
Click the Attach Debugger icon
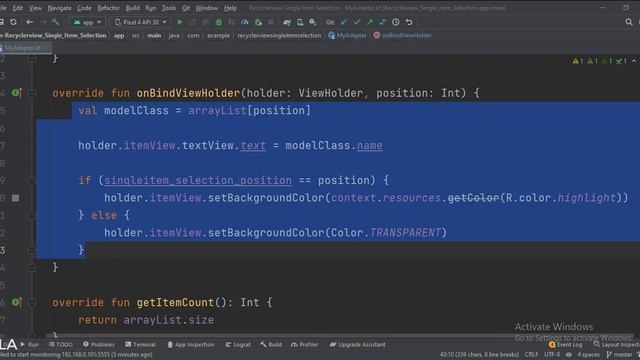[258, 22]
